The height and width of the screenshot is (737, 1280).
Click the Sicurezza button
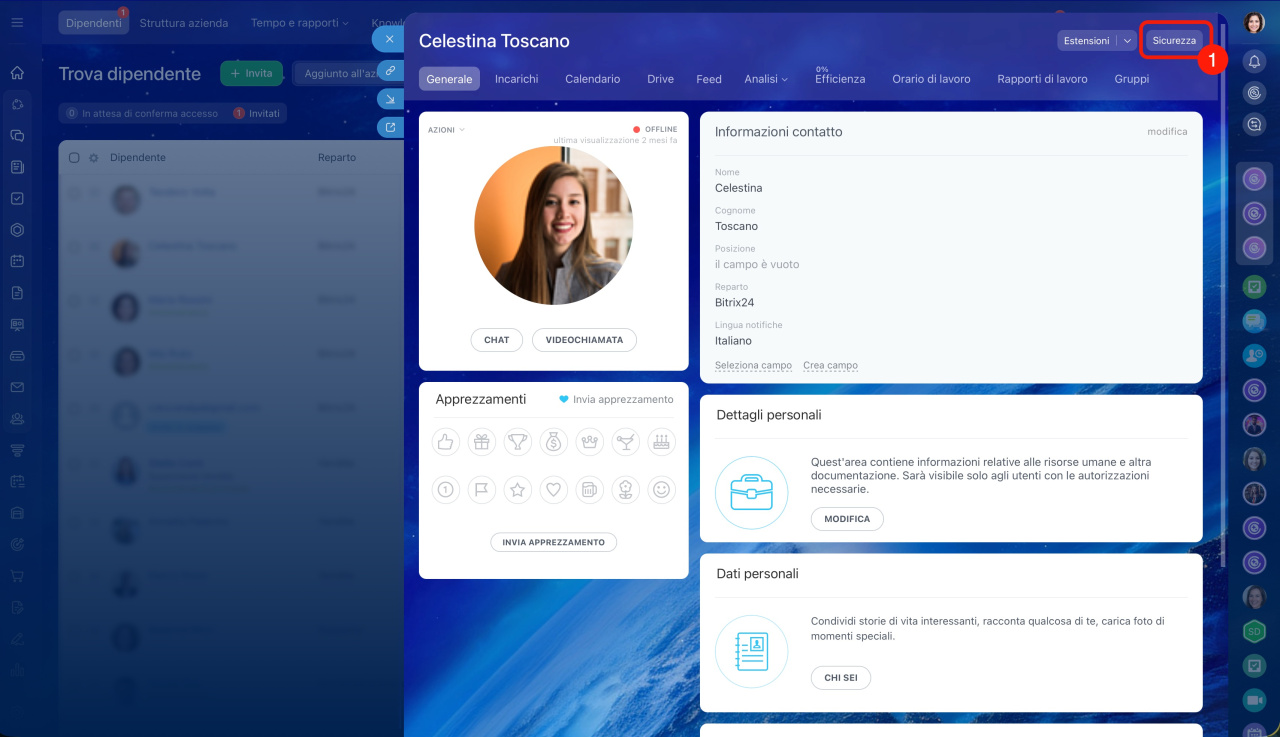click(1173, 41)
